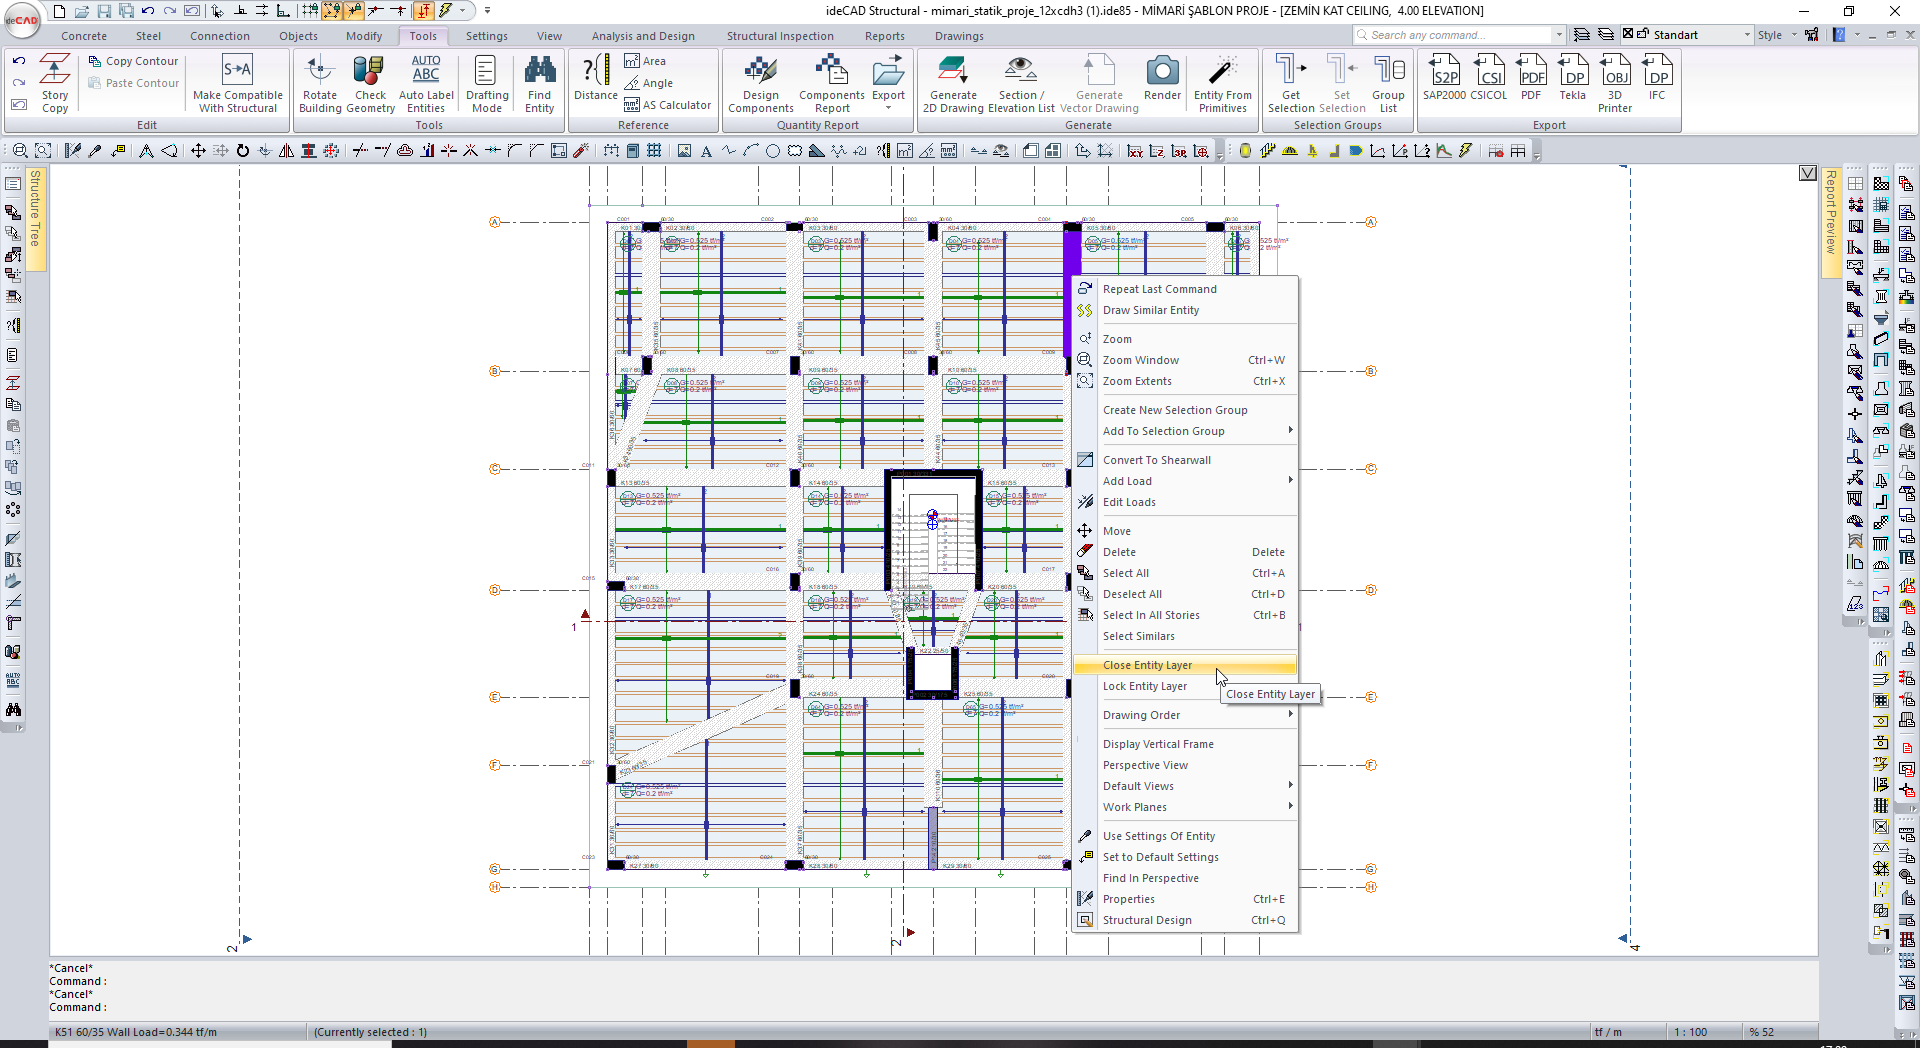The height and width of the screenshot is (1048, 1920).
Task: Toggle Drafting Mode on the ribbon
Action: click(x=486, y=82)
